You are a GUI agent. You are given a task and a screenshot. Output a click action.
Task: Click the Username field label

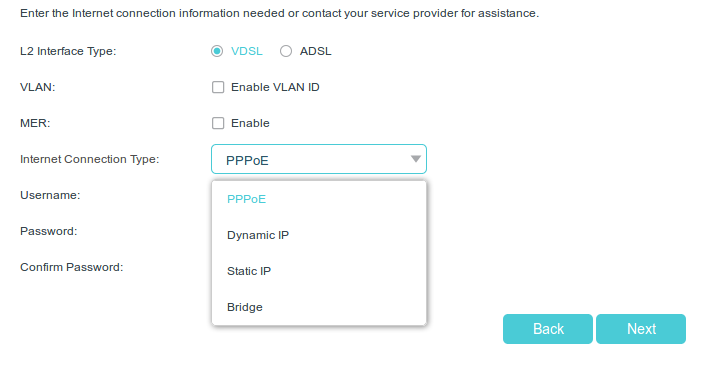click(50, 195)
